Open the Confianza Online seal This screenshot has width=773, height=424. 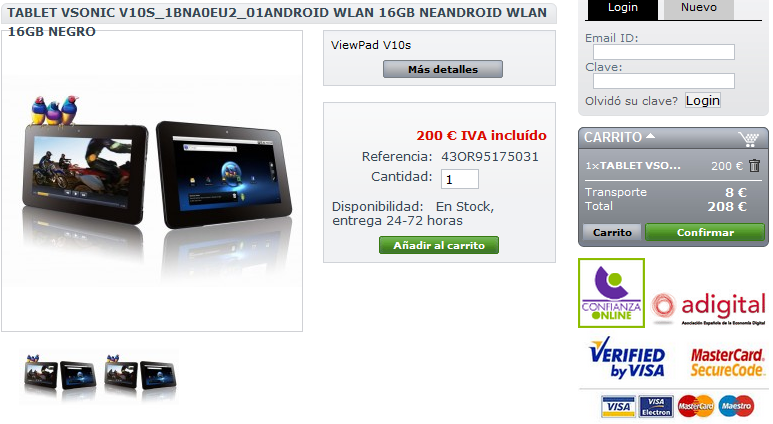pos(611,293)
